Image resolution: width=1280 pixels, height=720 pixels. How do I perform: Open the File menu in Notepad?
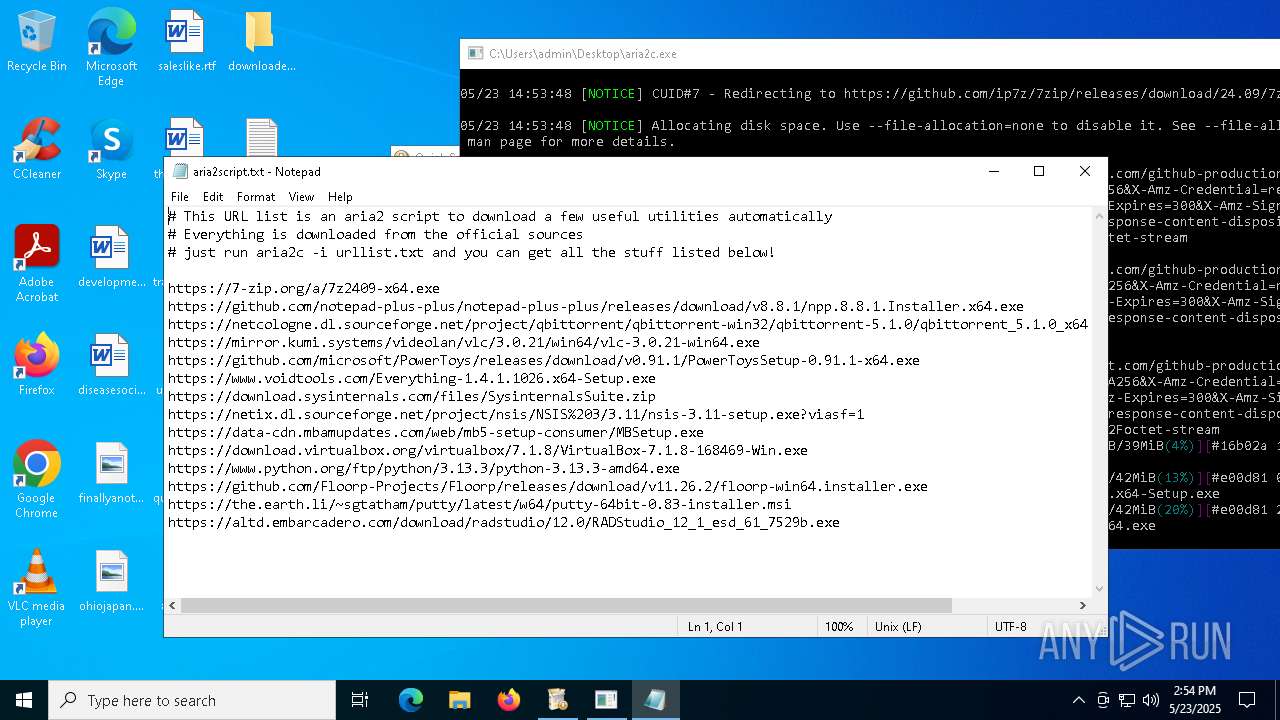180,197
